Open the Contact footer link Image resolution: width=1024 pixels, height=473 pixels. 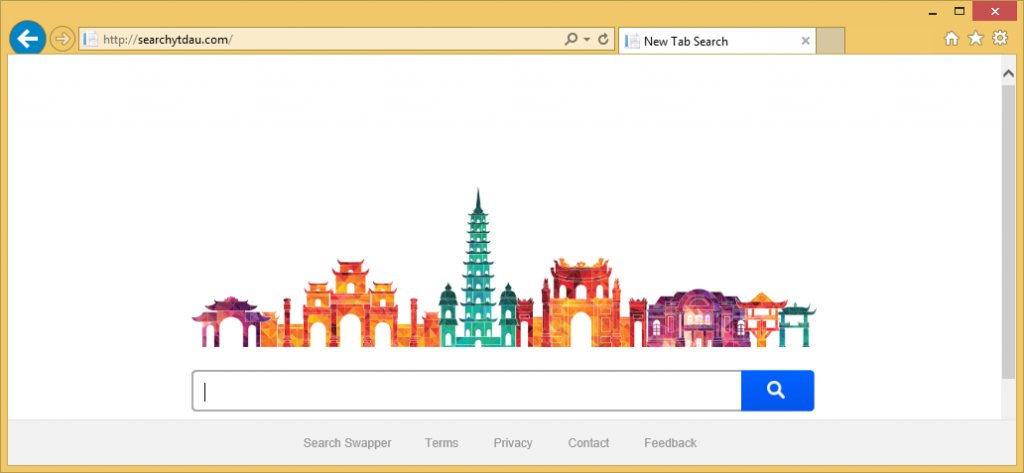(588, 443)
